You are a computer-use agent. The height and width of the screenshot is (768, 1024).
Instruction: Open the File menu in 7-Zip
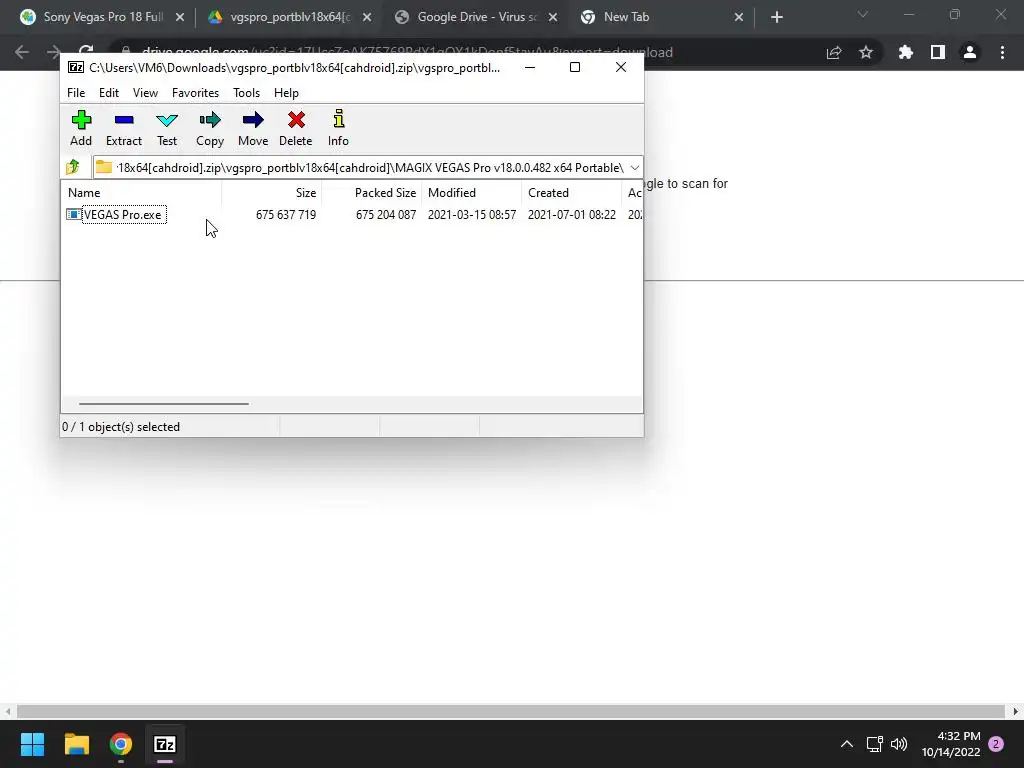click(x=76, y=93)
